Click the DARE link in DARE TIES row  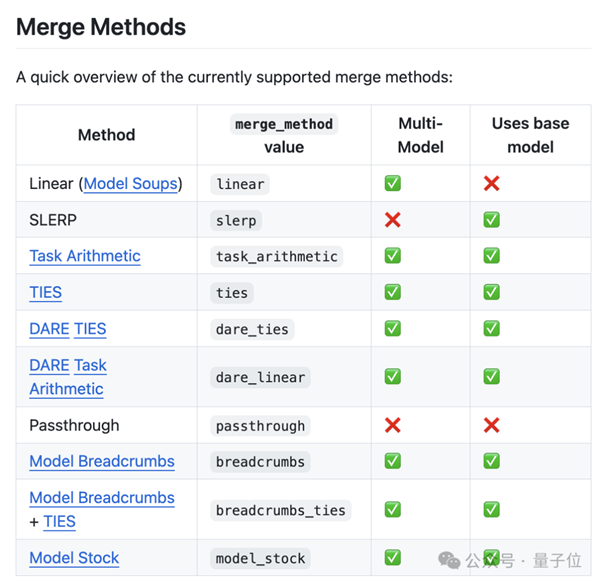click(x=49, y=329)
